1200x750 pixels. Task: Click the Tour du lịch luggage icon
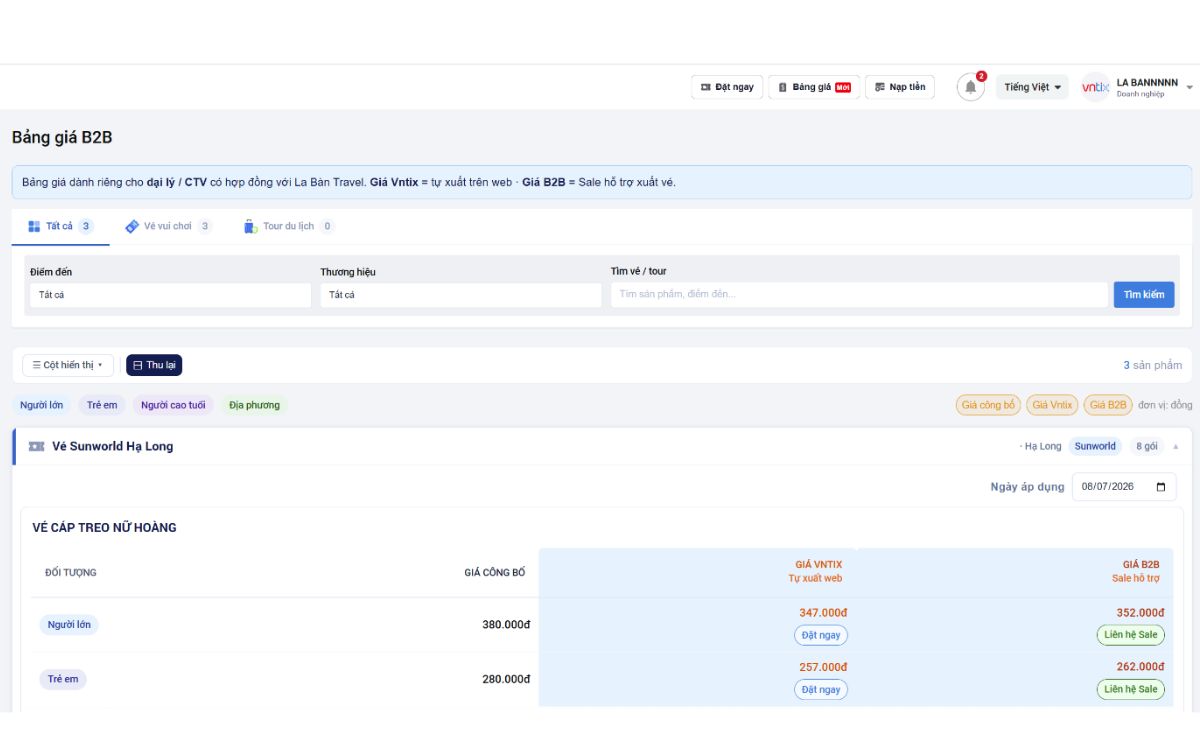[x=250, y=226]
